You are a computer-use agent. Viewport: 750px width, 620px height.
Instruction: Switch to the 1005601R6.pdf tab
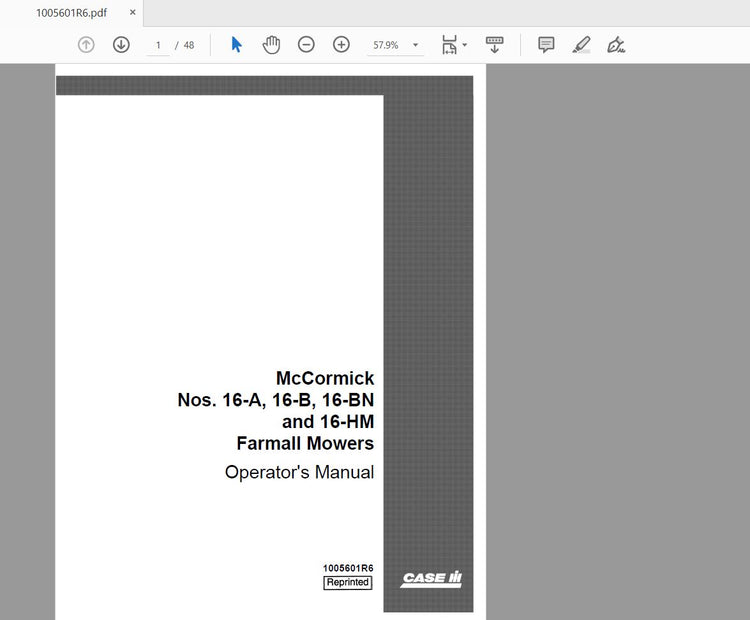pos(71,13)
